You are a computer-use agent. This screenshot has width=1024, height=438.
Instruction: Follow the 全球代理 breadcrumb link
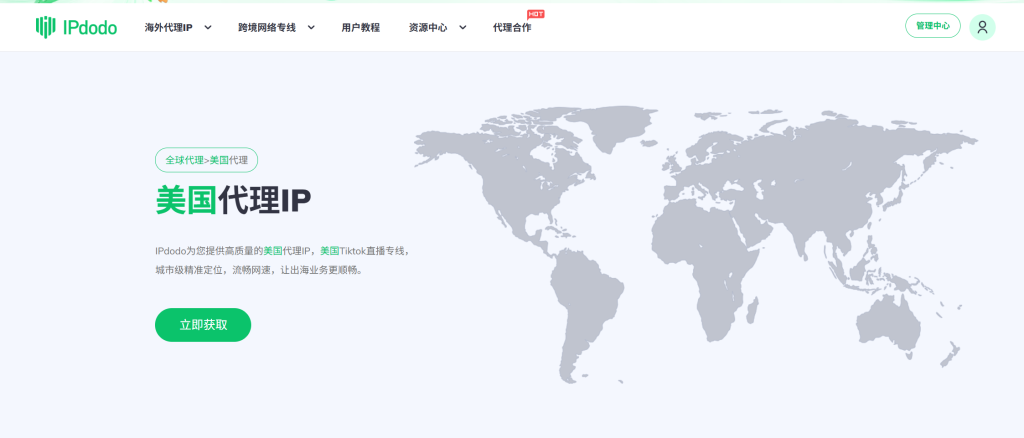[184, 160]
